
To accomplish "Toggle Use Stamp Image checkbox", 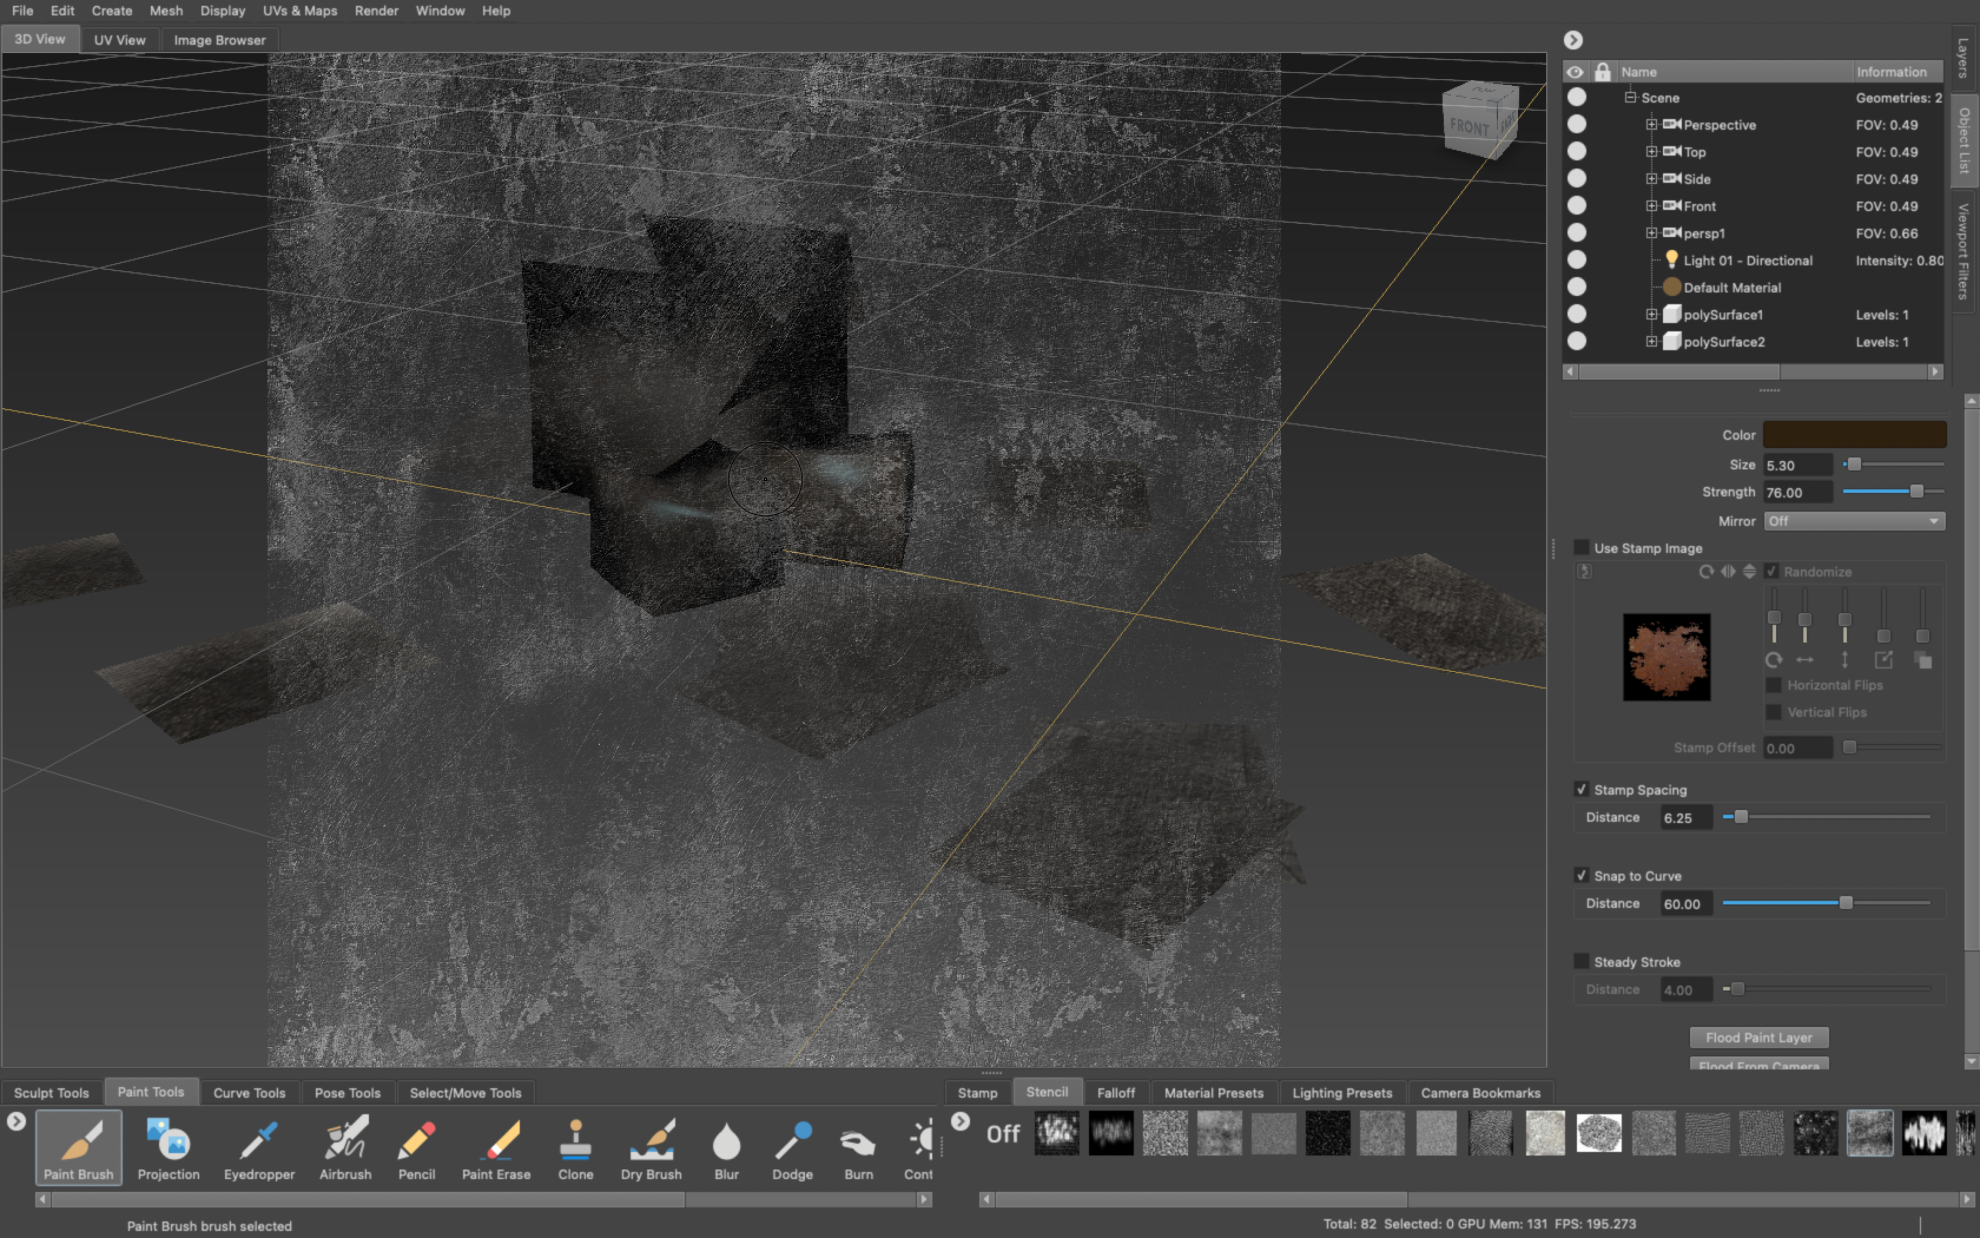I will (1581, 547).
